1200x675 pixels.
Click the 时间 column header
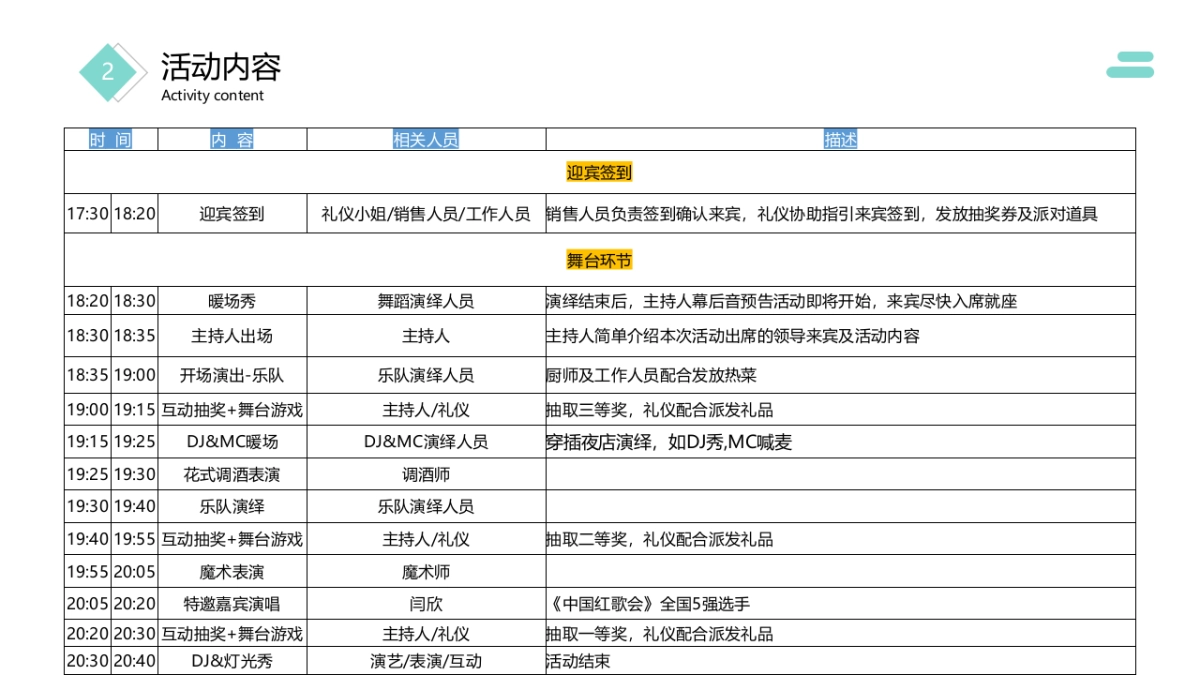(x=113, y=139)
